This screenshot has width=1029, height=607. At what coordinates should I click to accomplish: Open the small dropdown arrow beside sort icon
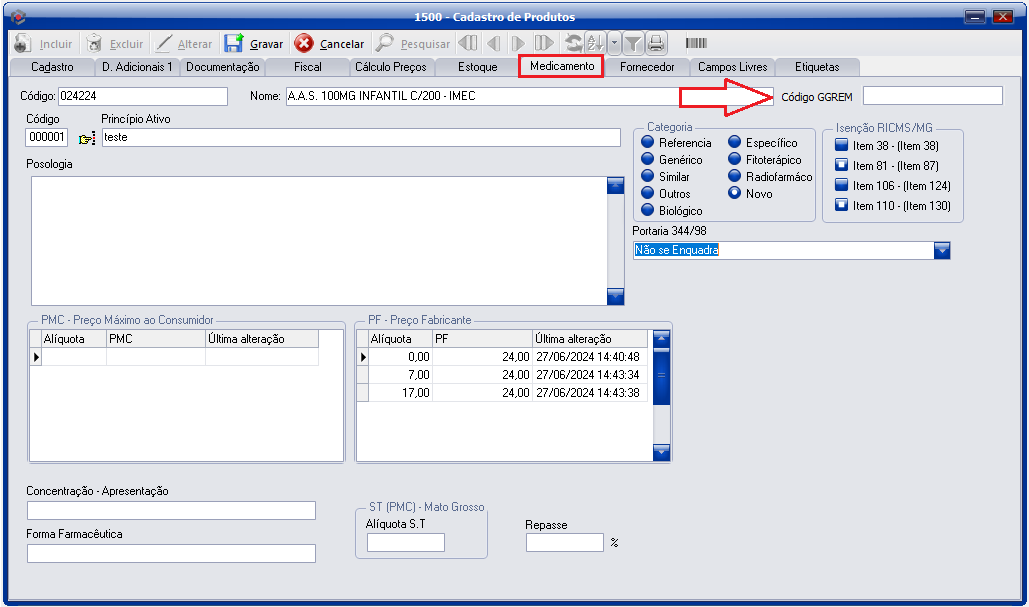613,43
